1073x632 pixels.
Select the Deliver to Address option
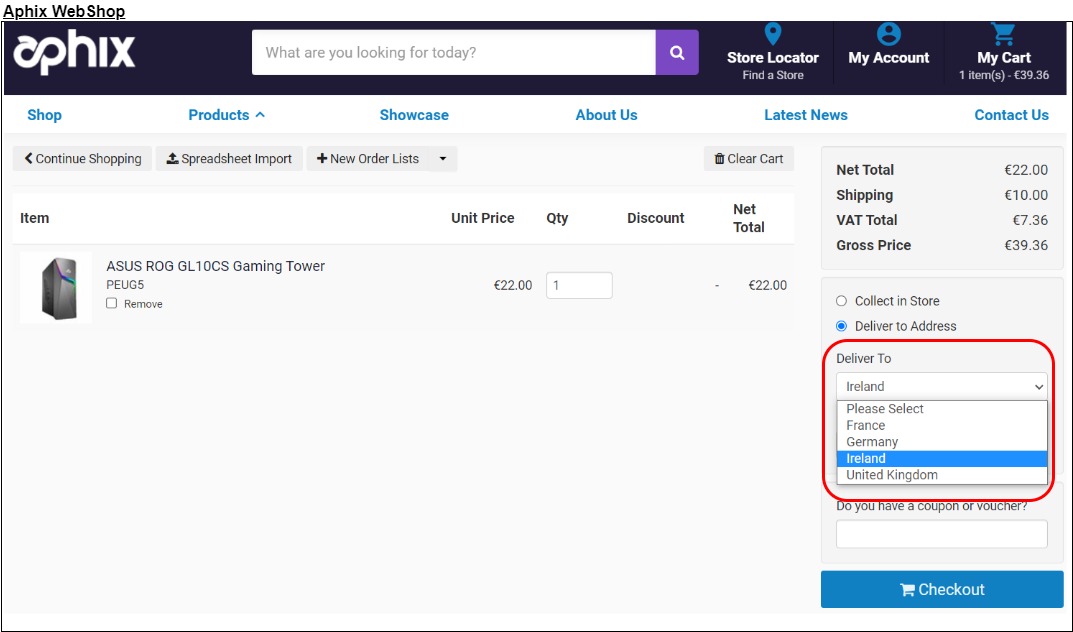(x=841, y=326)
